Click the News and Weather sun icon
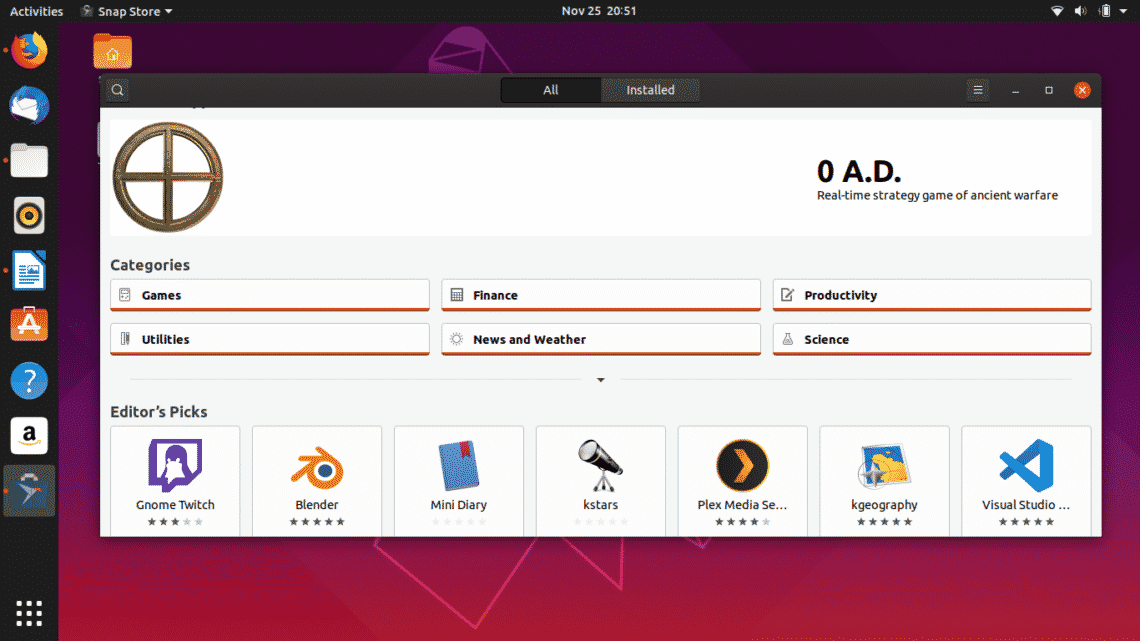Screen dimensions: 1140x641 point(457,339)
